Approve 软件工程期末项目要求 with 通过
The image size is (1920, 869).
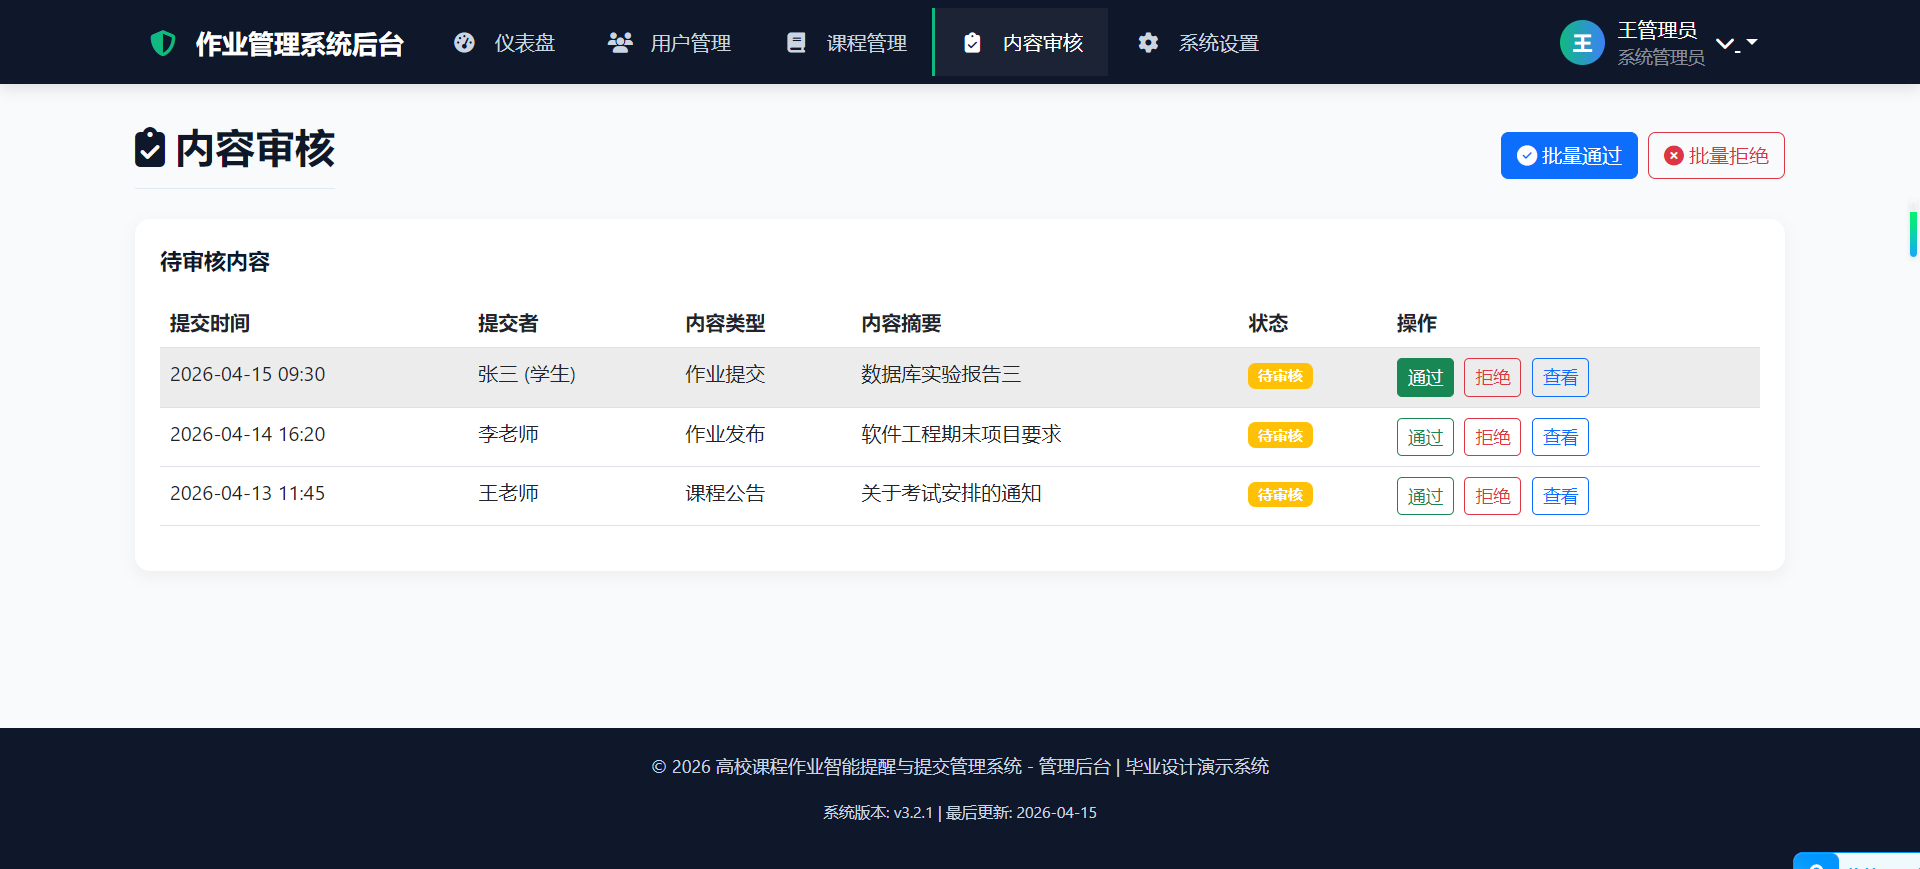click(x=1425, y=437)
